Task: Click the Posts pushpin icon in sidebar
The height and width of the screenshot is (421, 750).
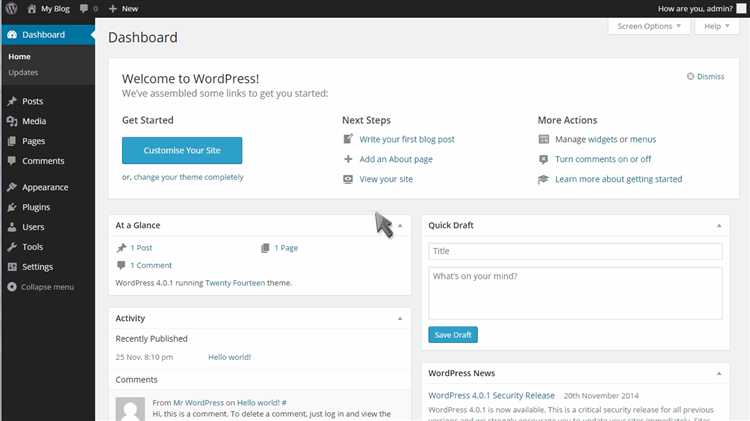Action: (11, 101)
